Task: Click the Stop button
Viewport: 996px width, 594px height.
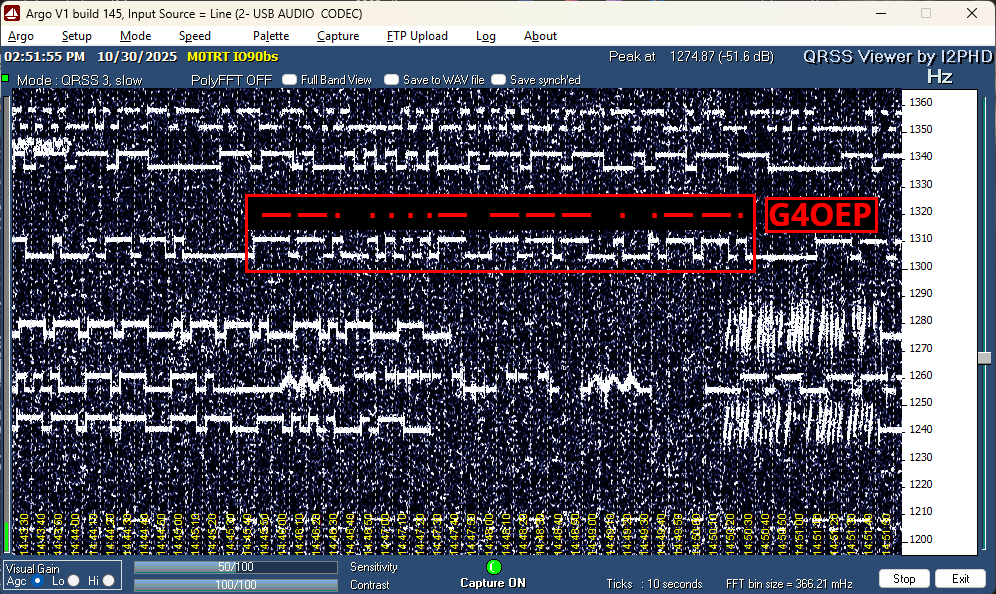Action: click(x=904, y=579)
